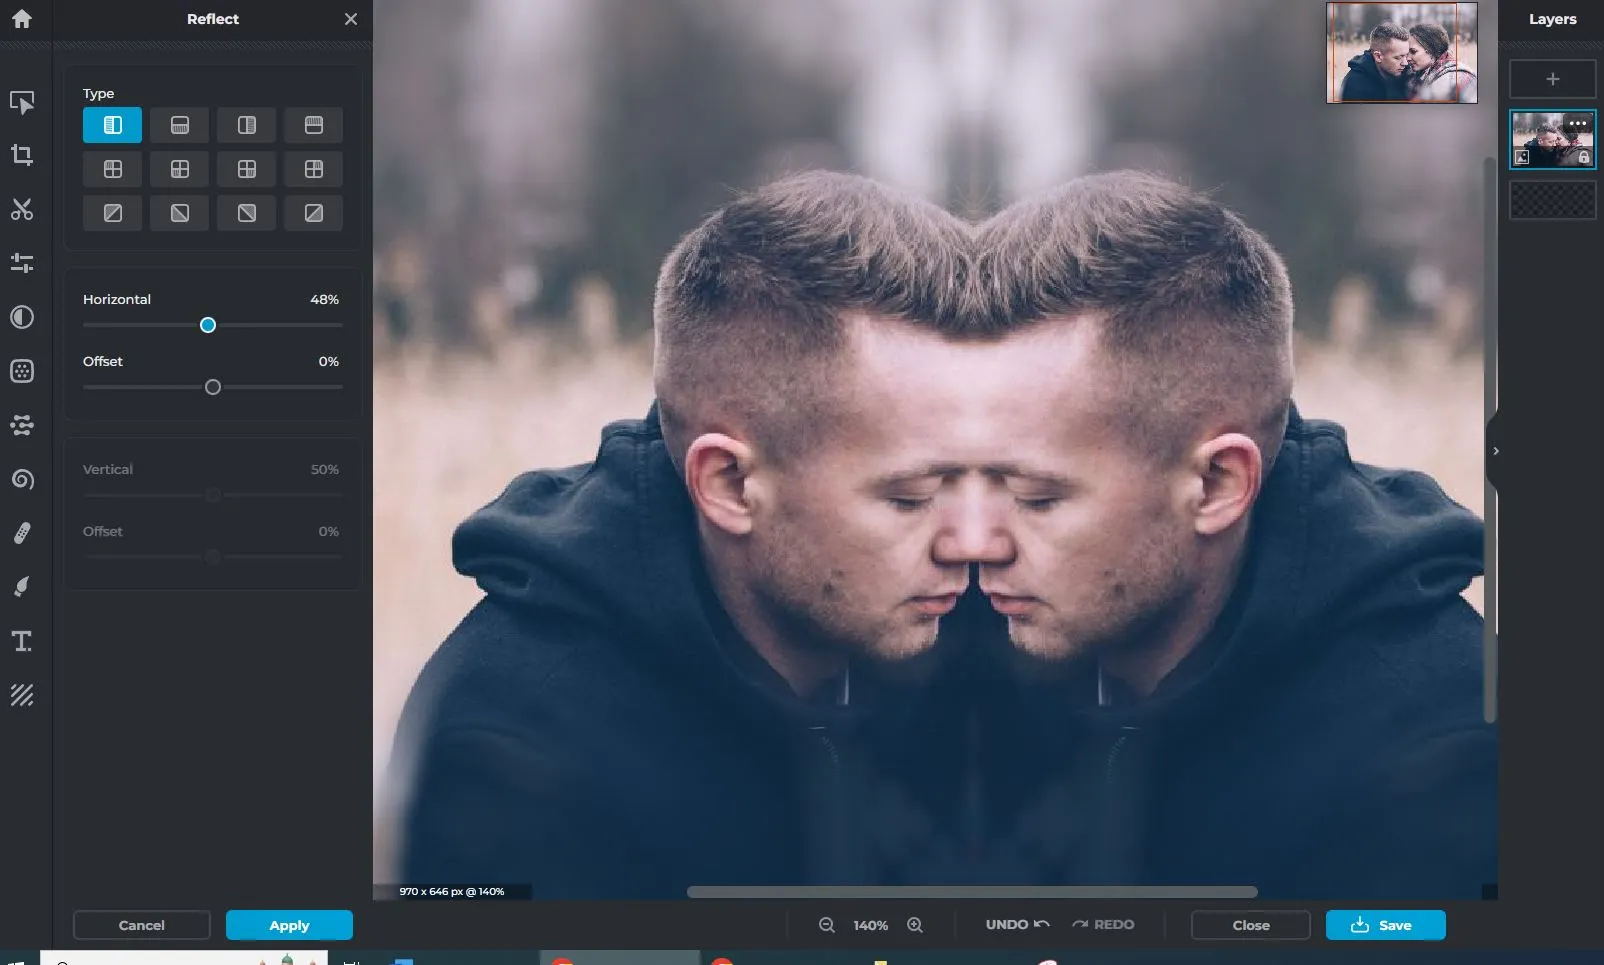Open the Liquify swirl tool

point(22,479)
